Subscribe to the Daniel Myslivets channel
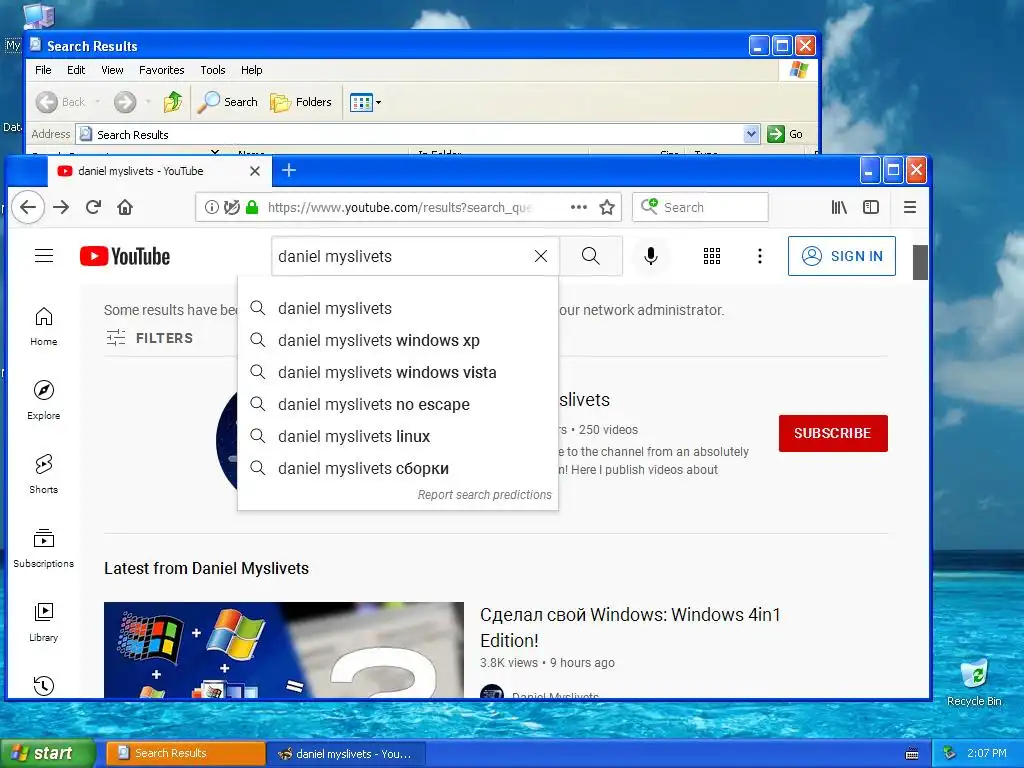 833,433
